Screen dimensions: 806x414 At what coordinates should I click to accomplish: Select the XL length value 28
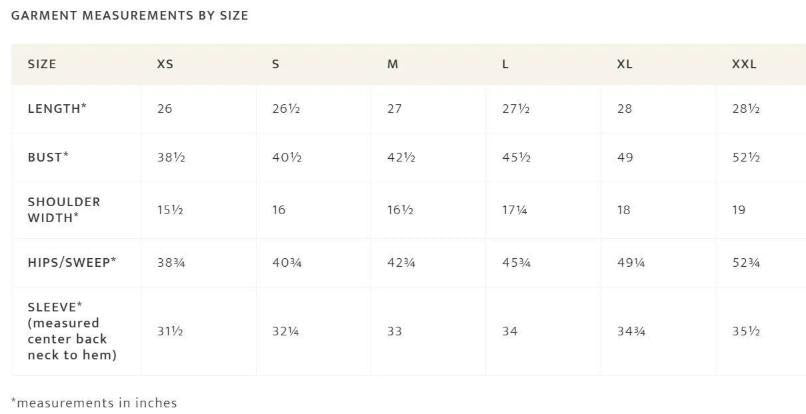click(x=625, y=109)
